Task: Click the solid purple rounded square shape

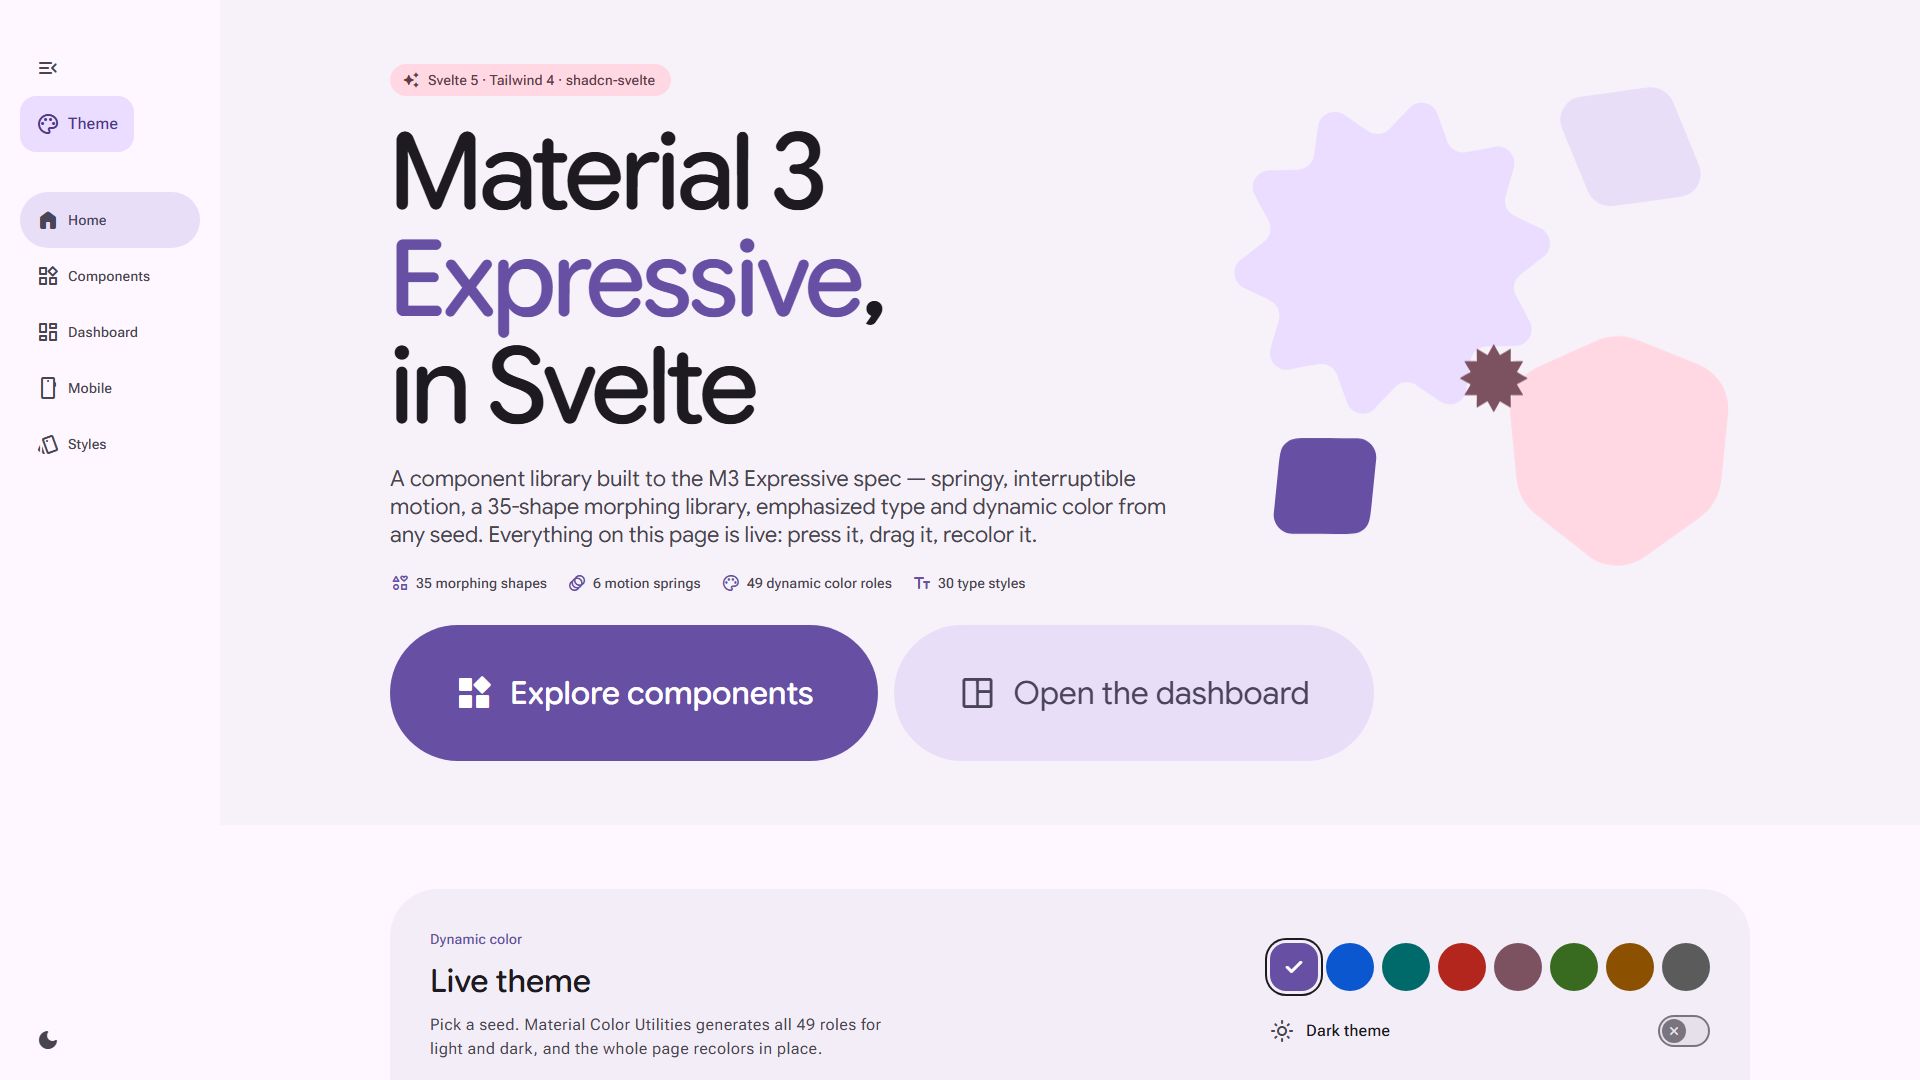Action: (1325, 486)
